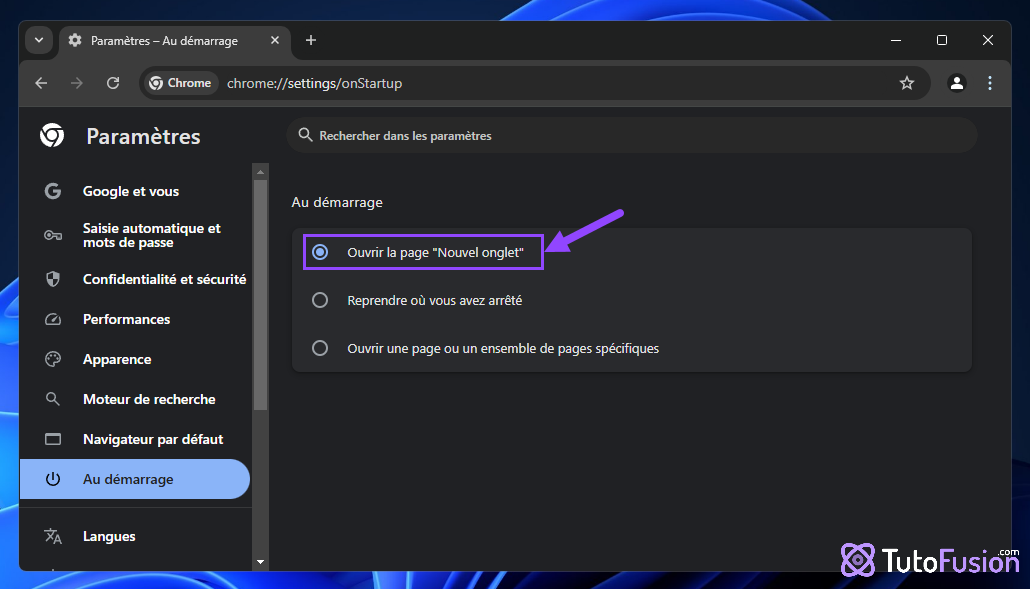The width and height of the screenshot is (1030, 589).
Task: Minimize the Chrome window
Action: pos(895,41)
